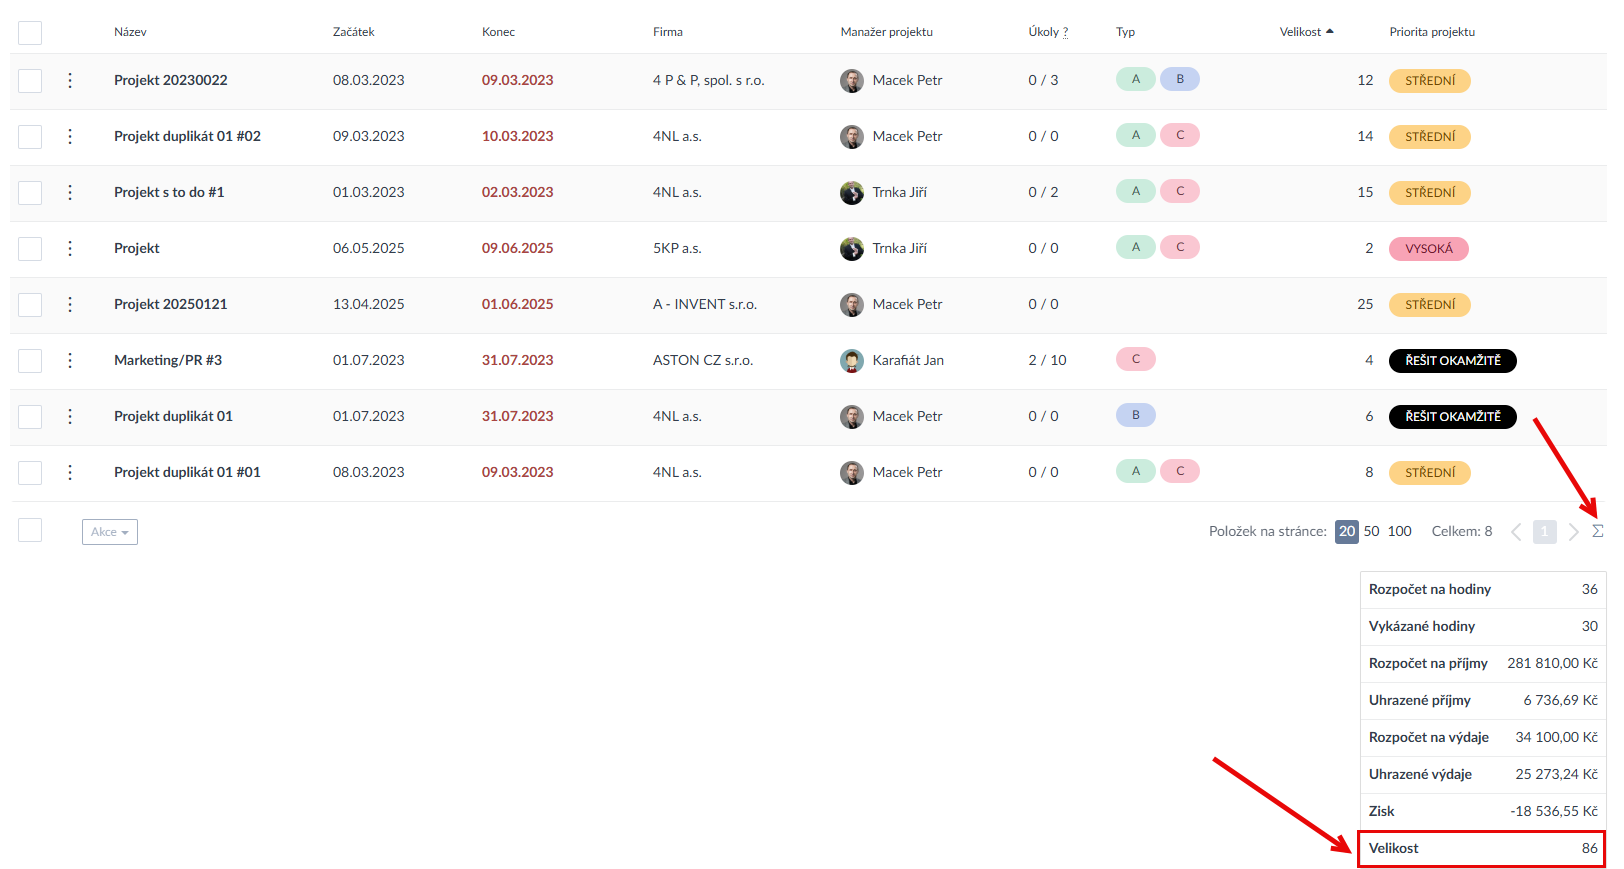Tick the select-all checkbox in the header
1624x869 pixels.
click(30, 33)
